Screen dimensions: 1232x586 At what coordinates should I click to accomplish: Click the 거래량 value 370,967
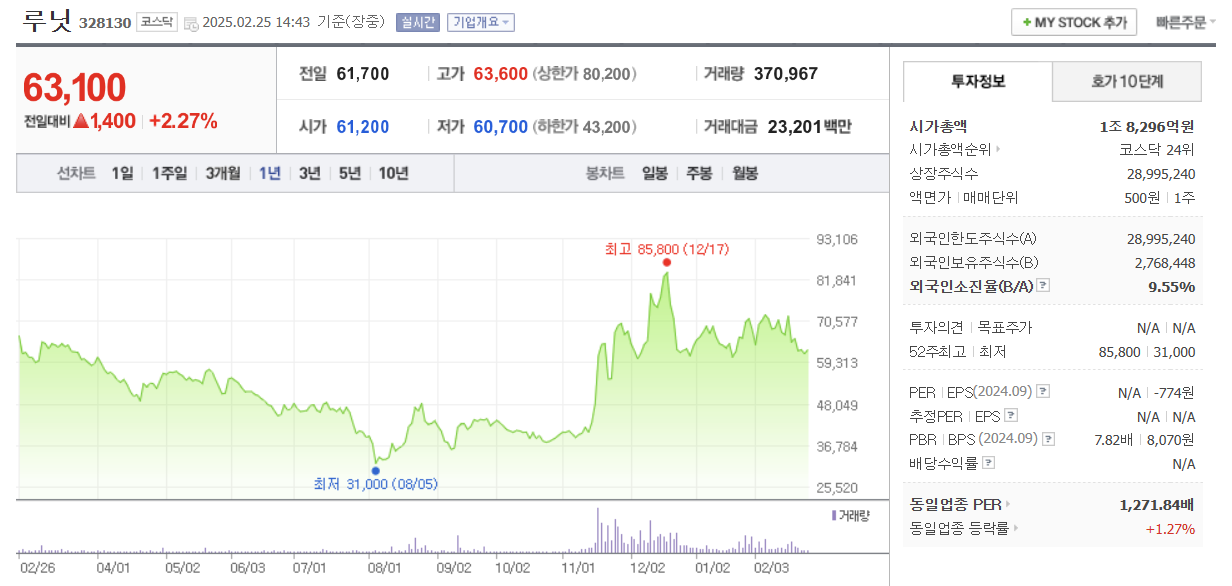[x=786, y=73]
